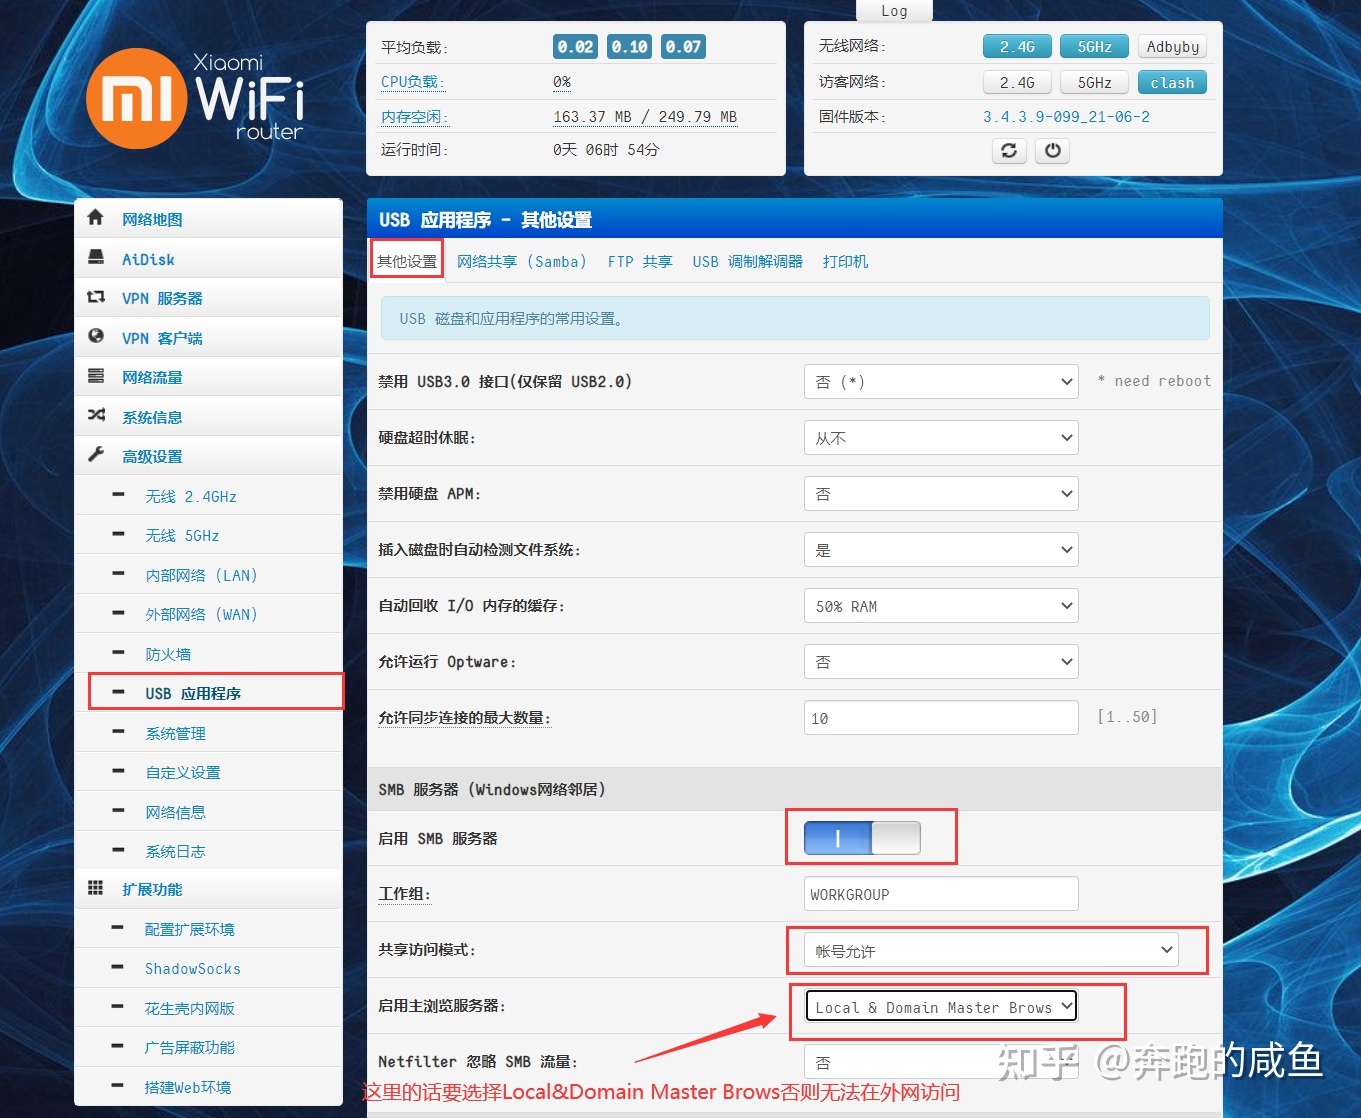Toggle wireless network 5GHz button
The height and width of the screenshot is (1118, 1361).
[x=1094, y=46]
